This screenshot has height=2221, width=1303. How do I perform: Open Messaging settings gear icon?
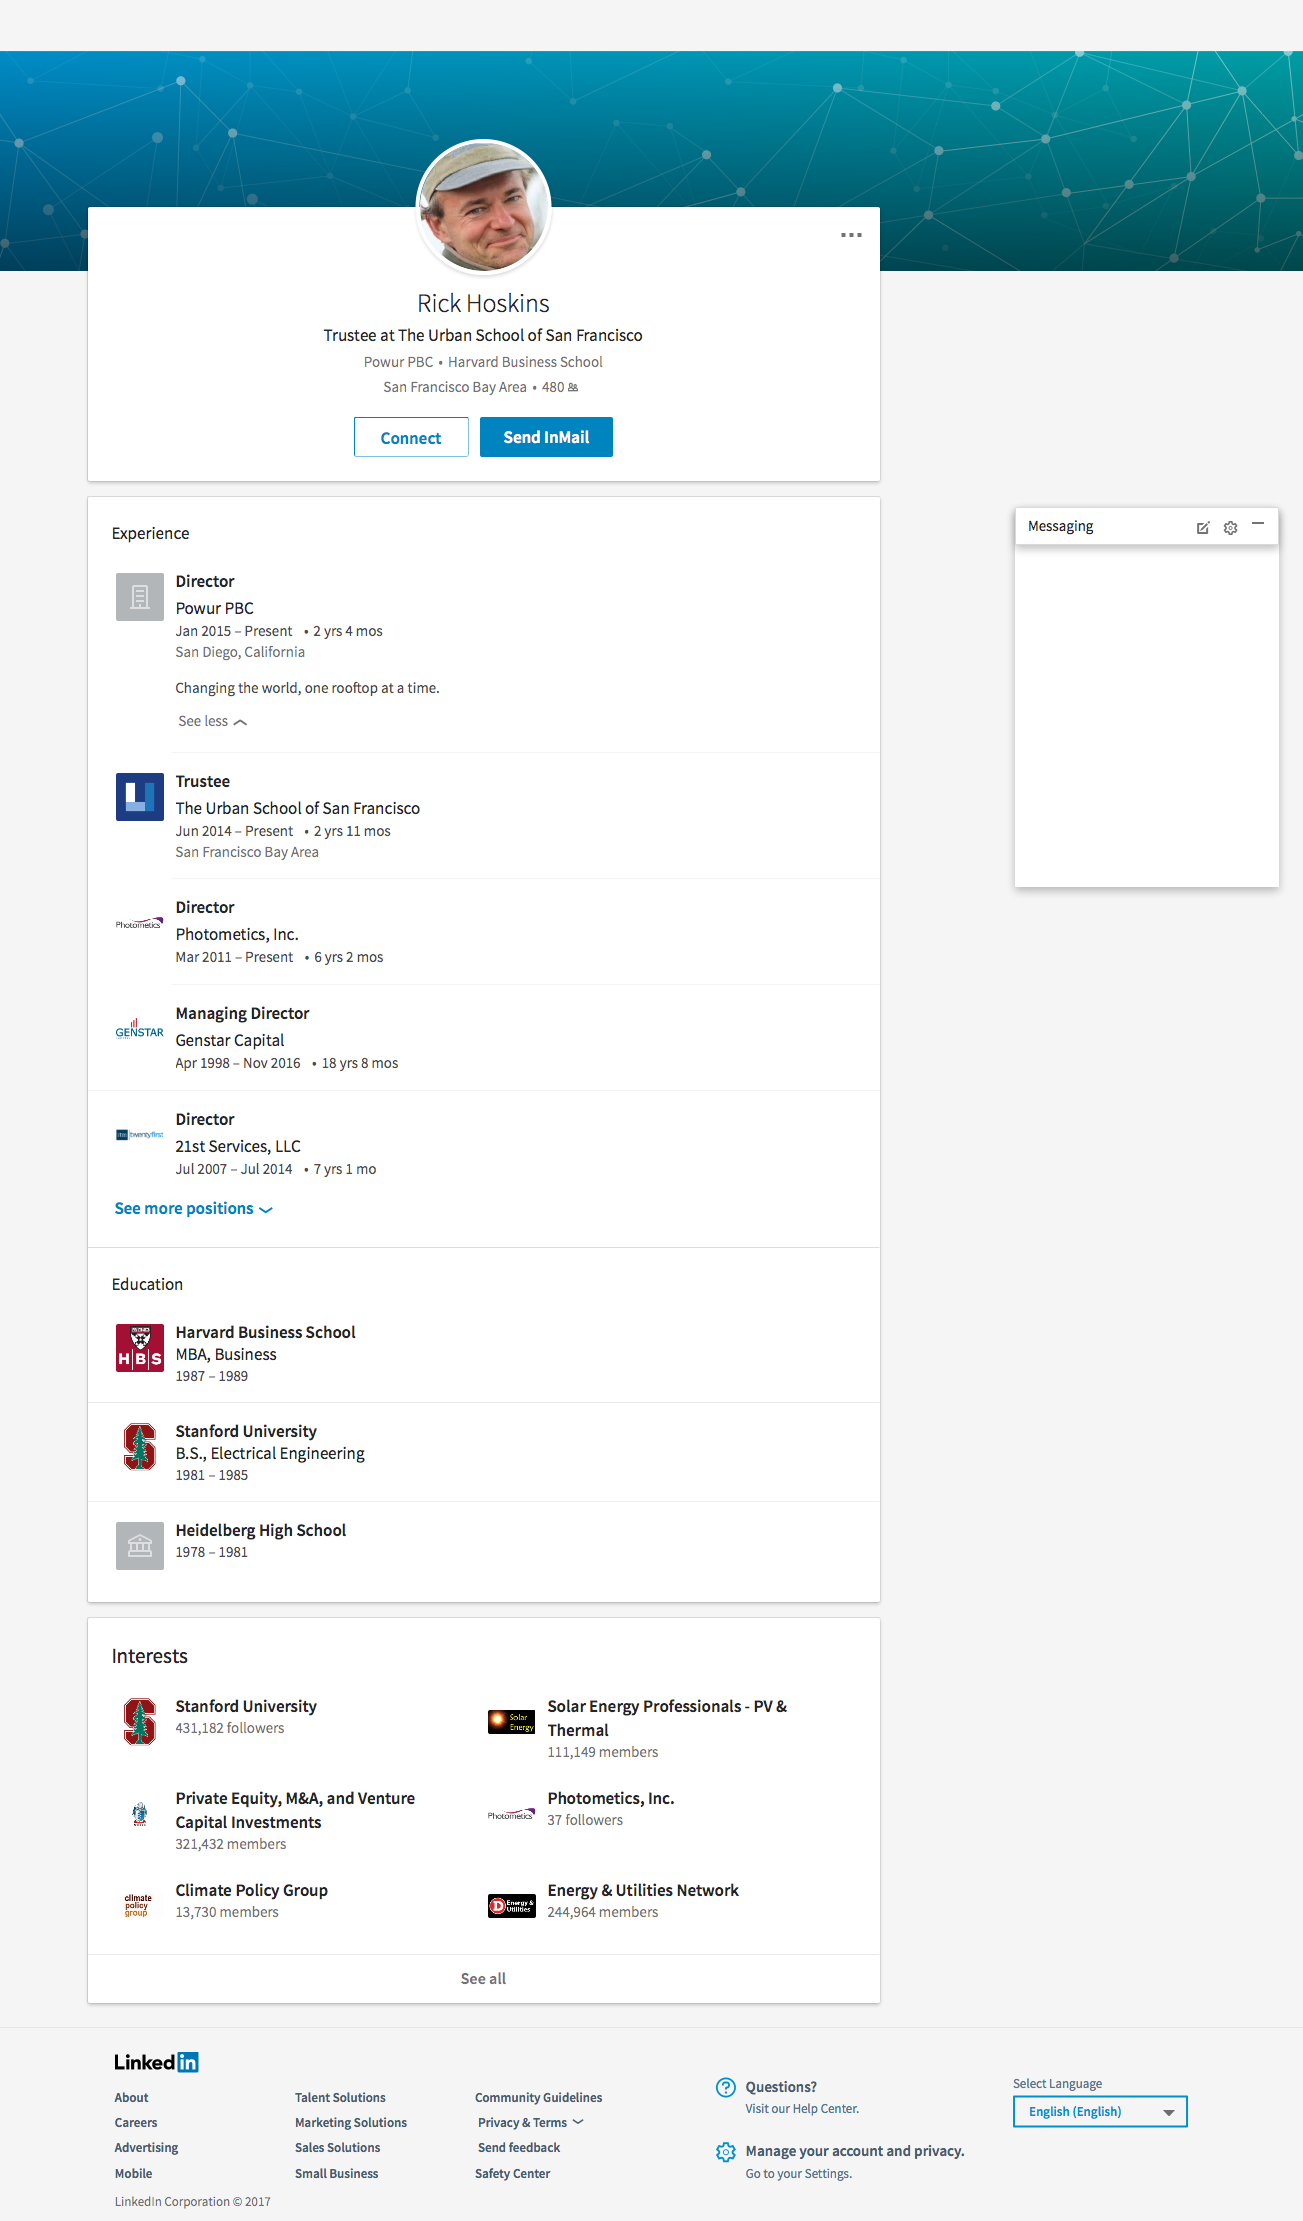1231,528
